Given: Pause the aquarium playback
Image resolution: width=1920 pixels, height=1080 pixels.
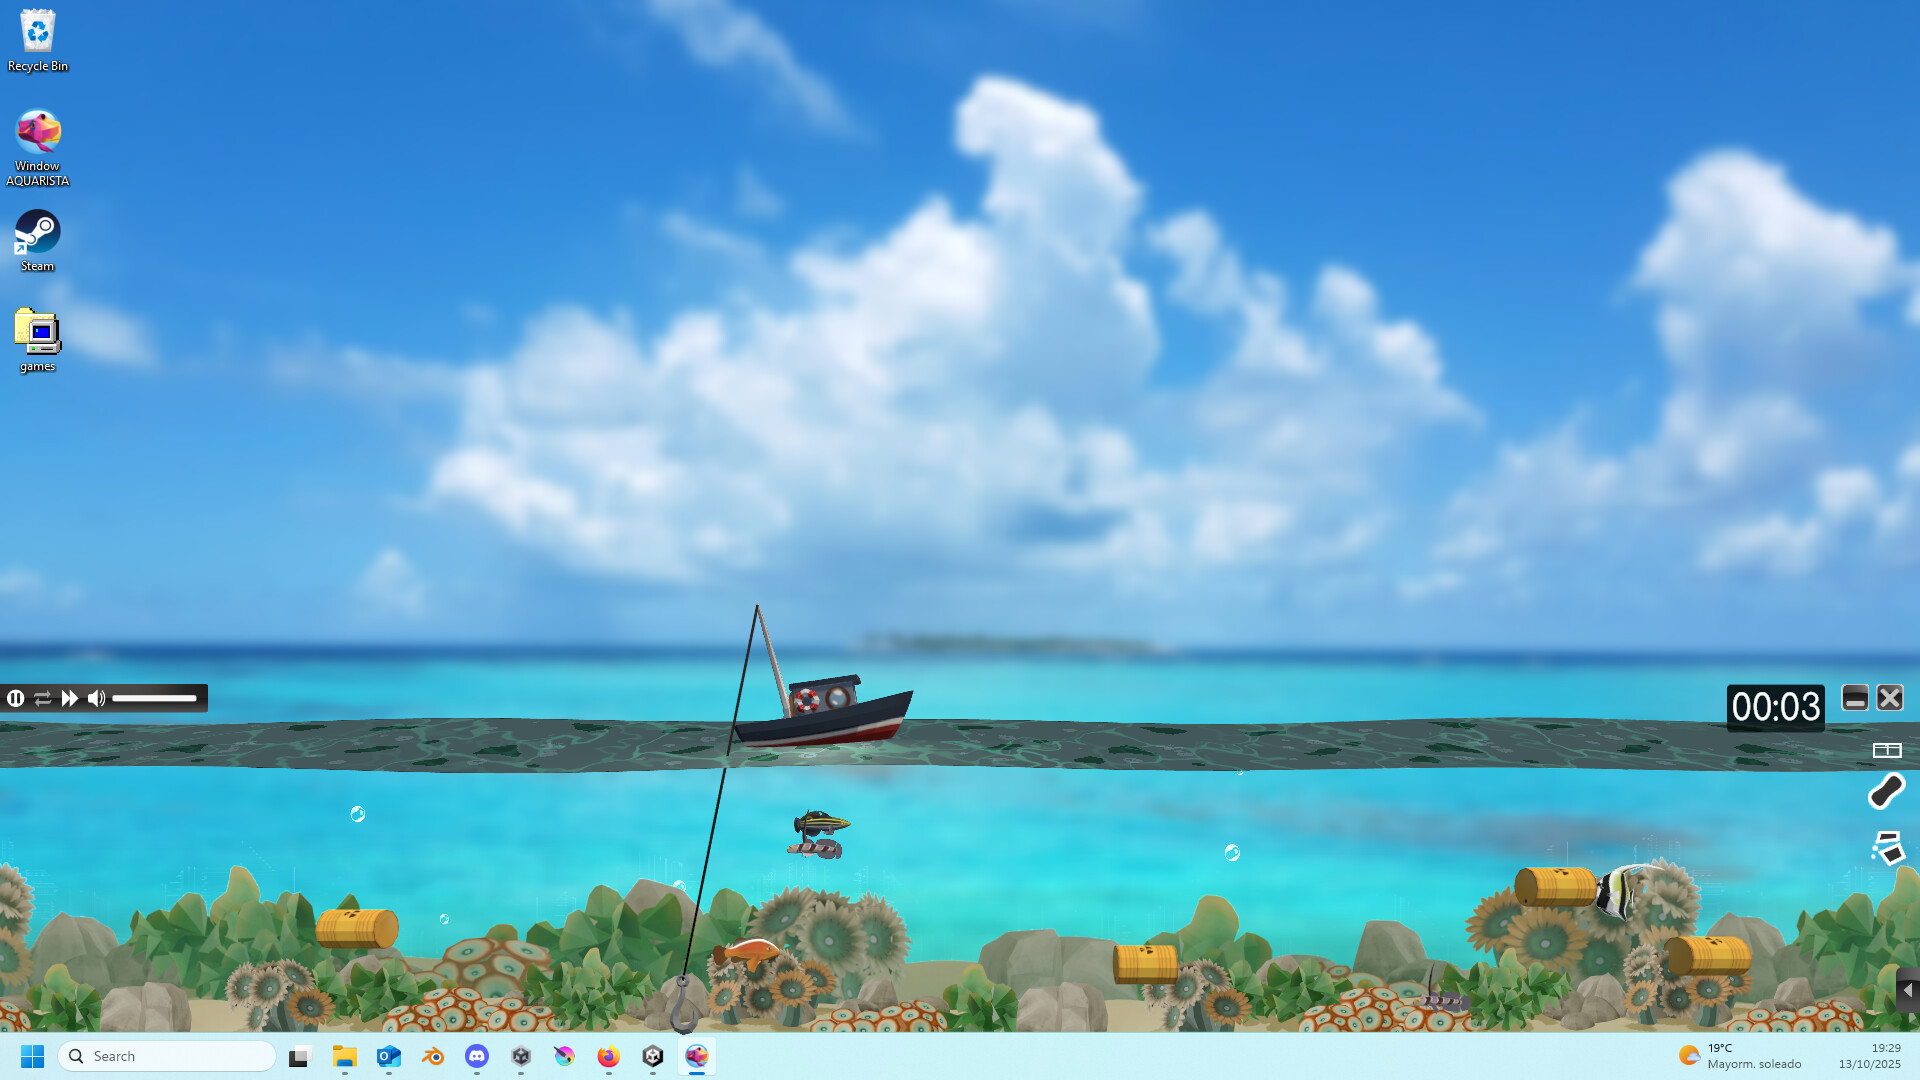Looking at the screenshot, I should tap(15, 698).
